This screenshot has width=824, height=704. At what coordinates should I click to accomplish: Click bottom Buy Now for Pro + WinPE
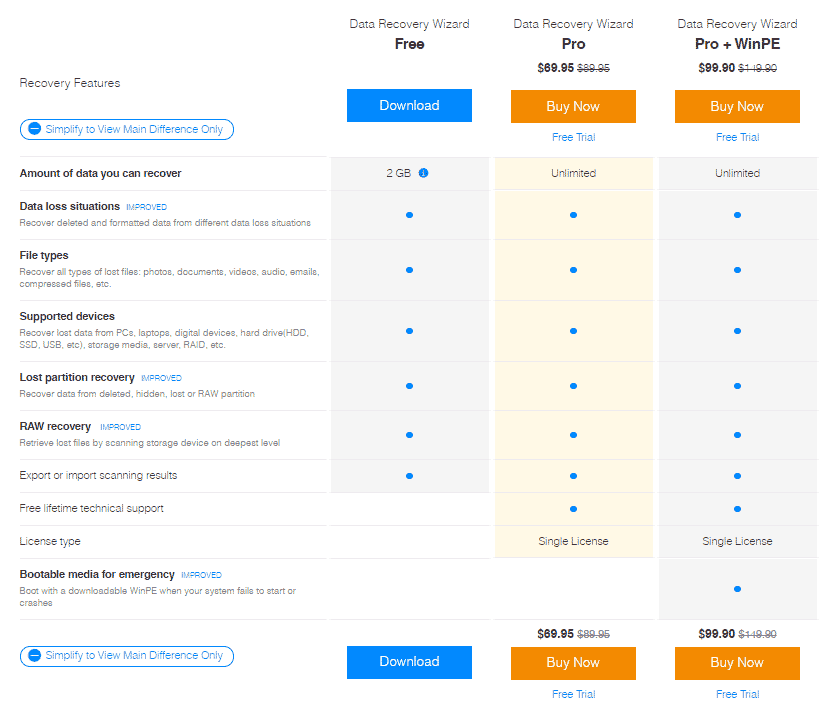pyautogui.click(x=737, y=663)
